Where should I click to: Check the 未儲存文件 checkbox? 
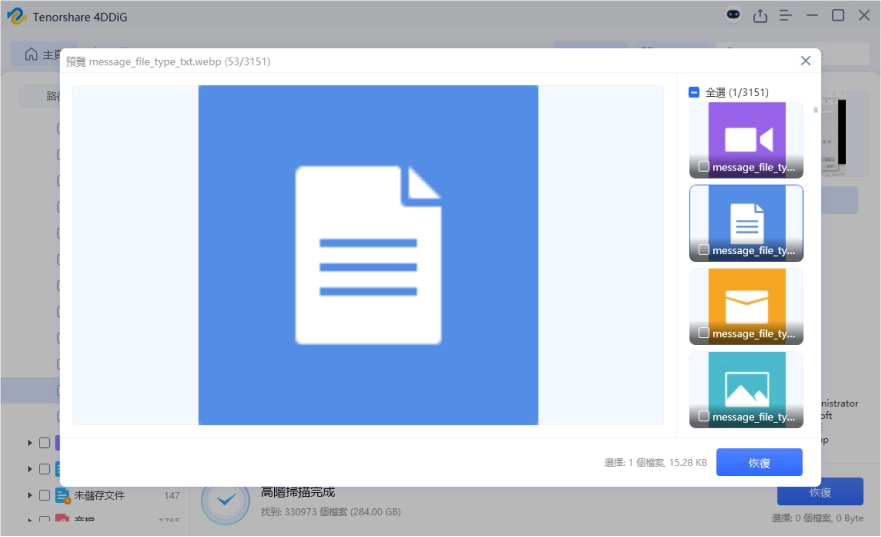click(x=44, y=495)
